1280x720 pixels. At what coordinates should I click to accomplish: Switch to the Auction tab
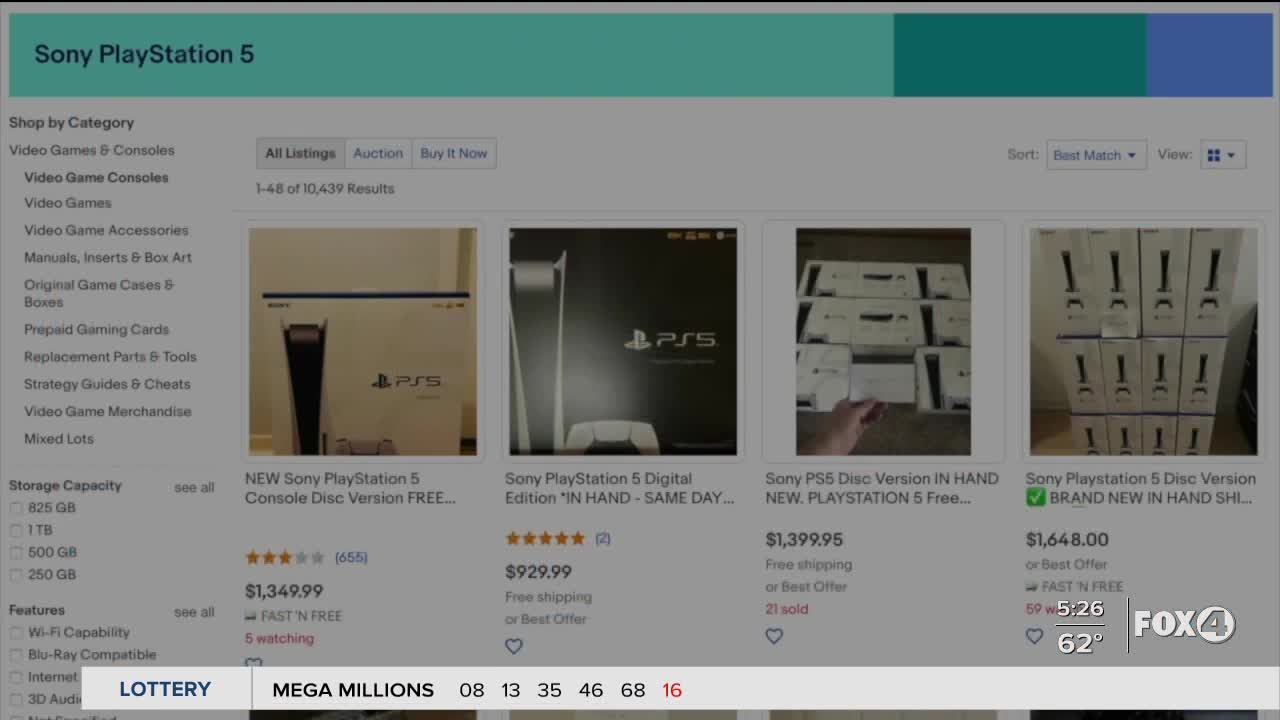(378, 153)
